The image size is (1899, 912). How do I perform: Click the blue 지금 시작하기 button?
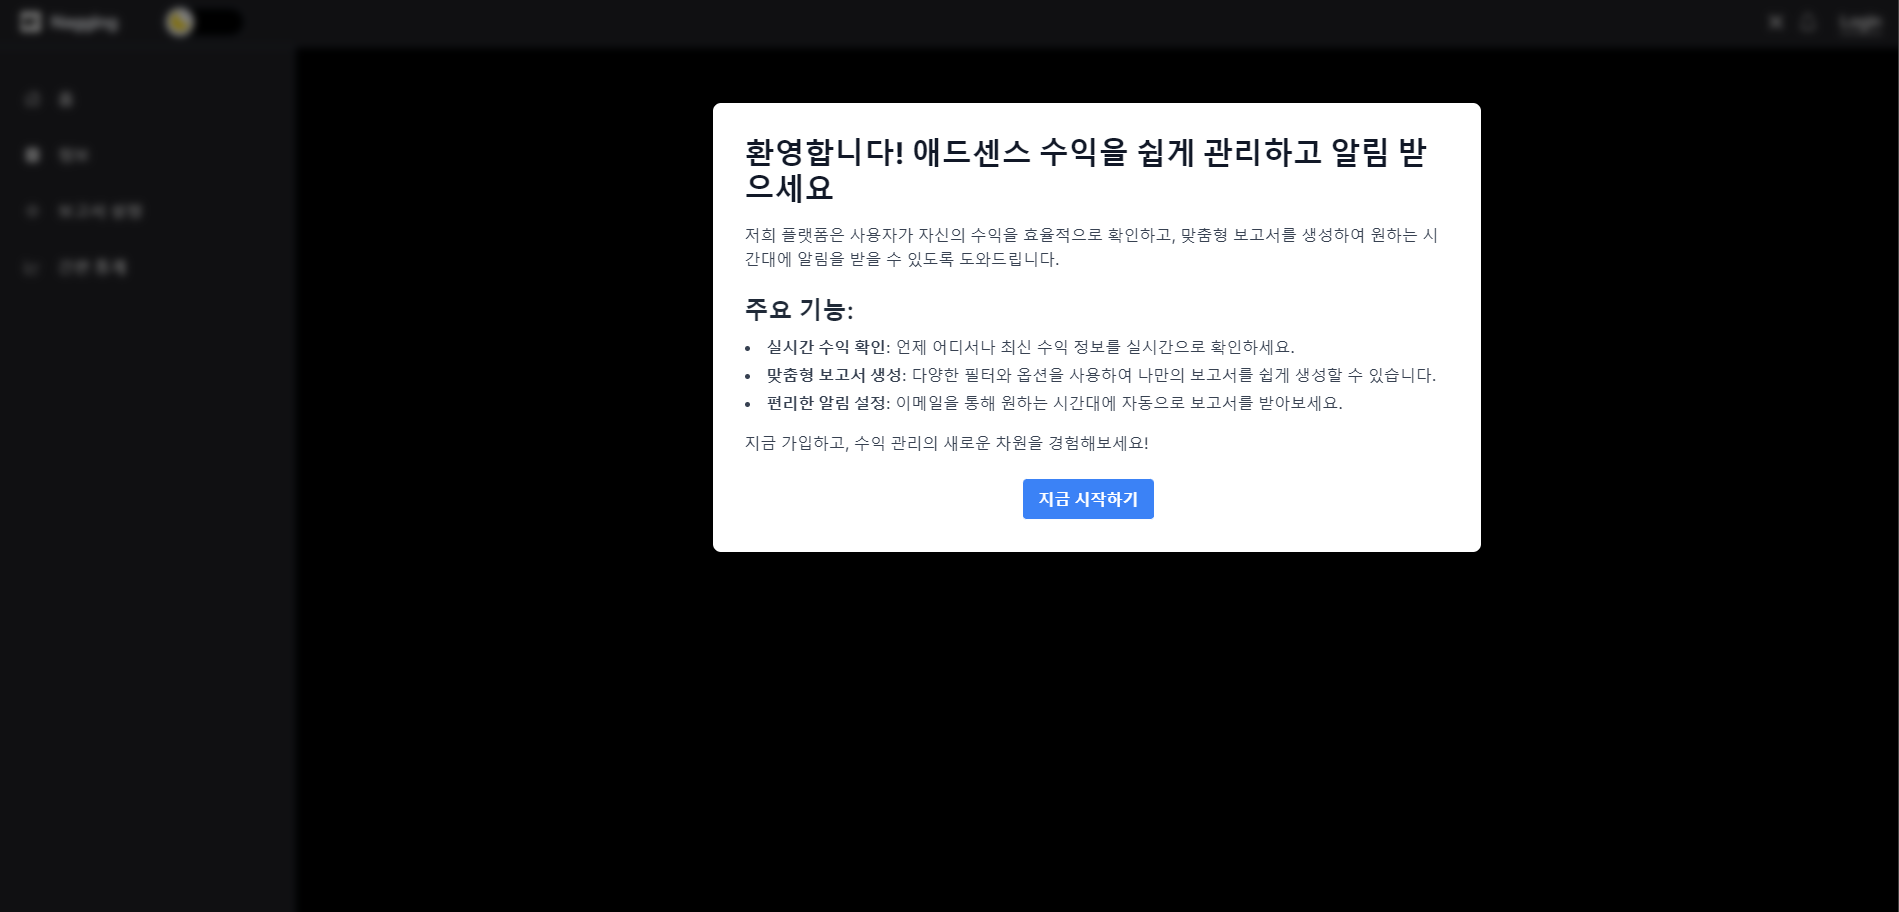click(x=1088, y=499)
